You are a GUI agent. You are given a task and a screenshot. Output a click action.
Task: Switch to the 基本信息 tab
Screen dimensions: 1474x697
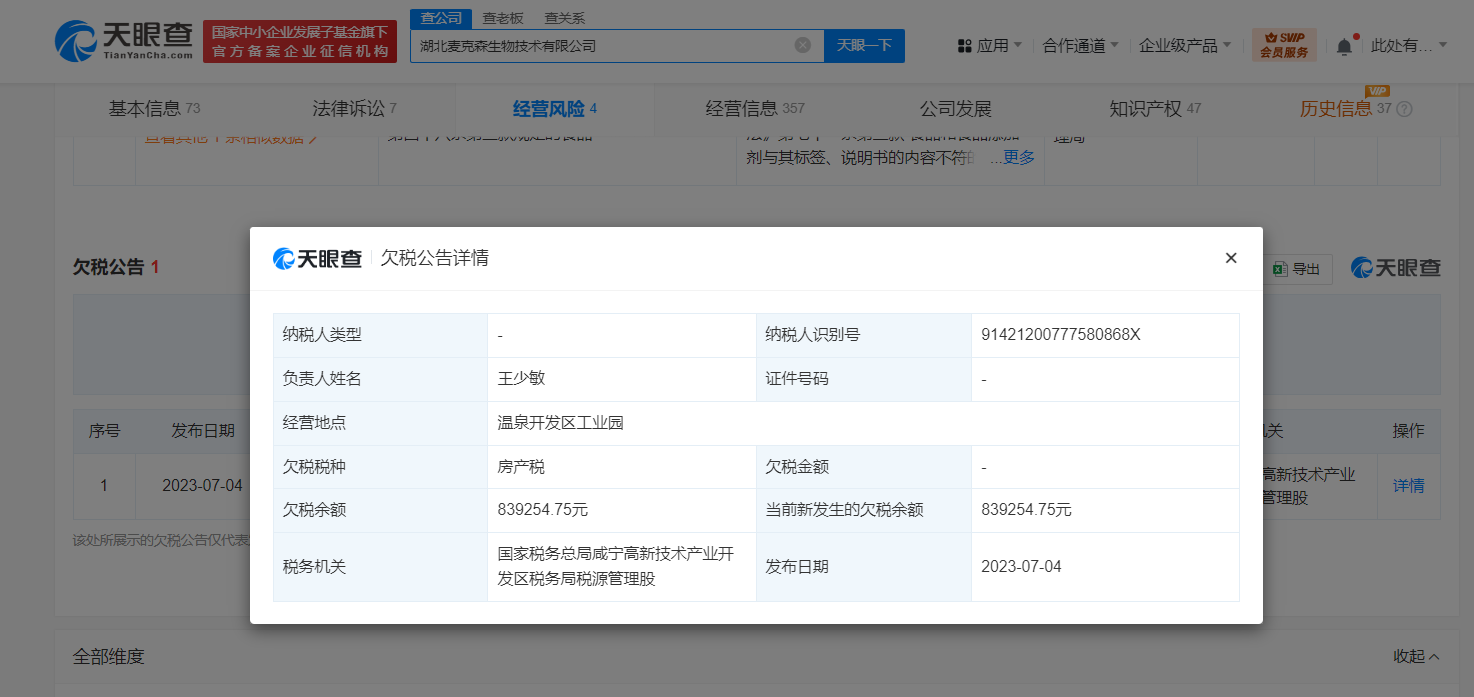[154, 109]
